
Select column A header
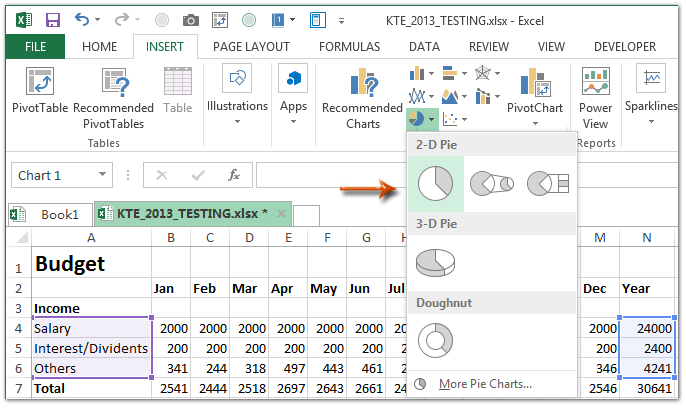click(91, 238)
